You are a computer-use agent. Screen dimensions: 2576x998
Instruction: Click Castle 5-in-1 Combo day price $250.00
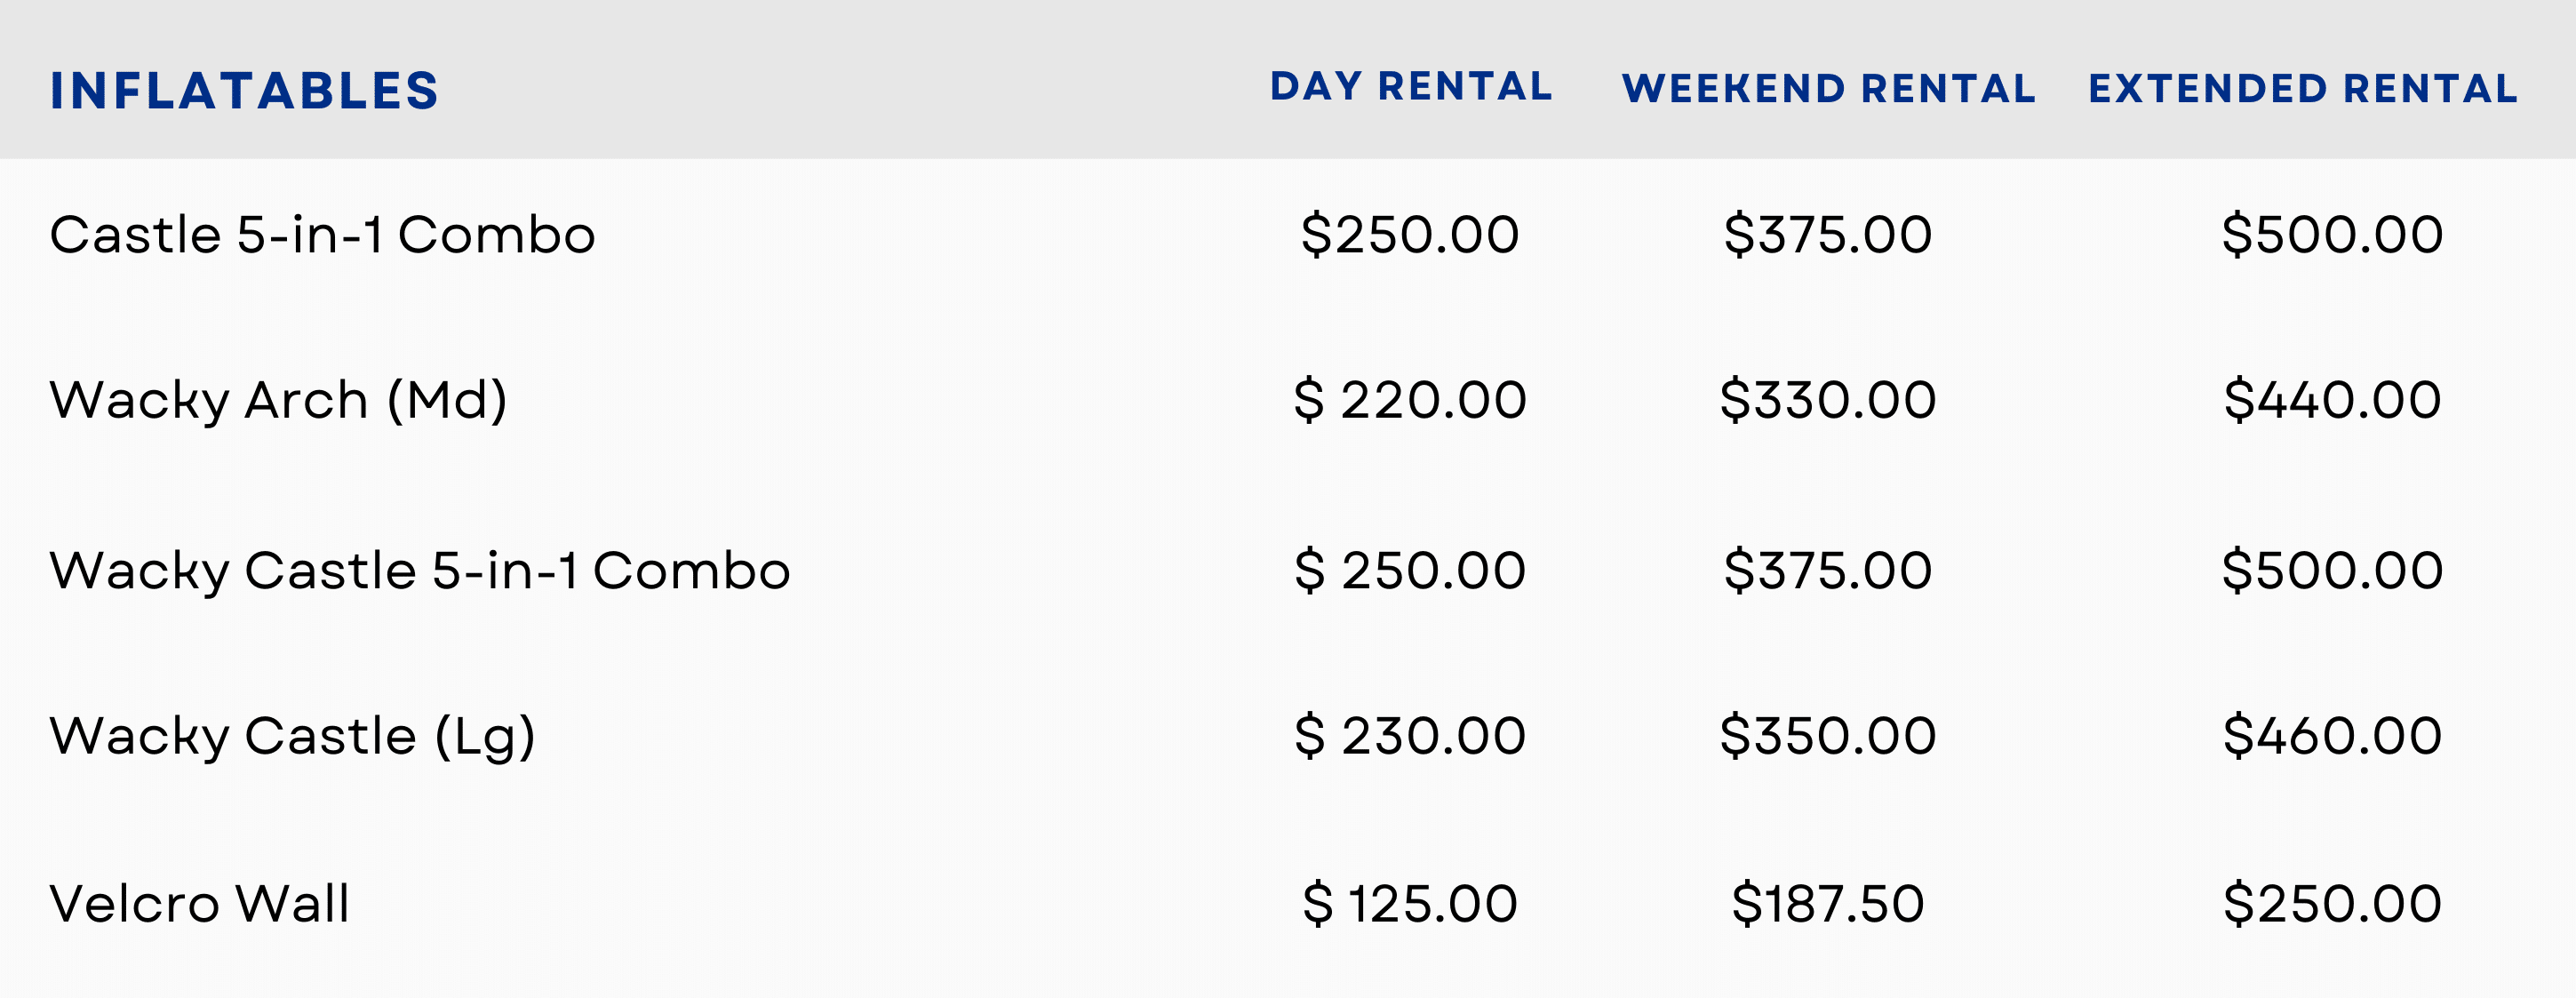coord(1410,235)
